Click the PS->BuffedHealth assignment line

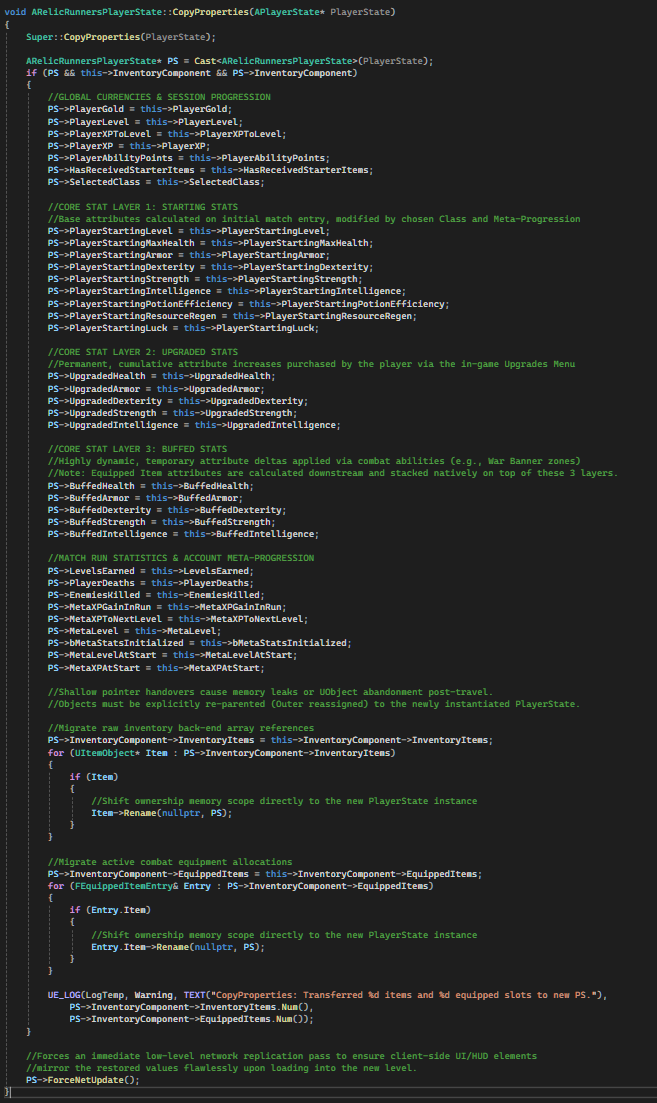click(x=151, y=485)
